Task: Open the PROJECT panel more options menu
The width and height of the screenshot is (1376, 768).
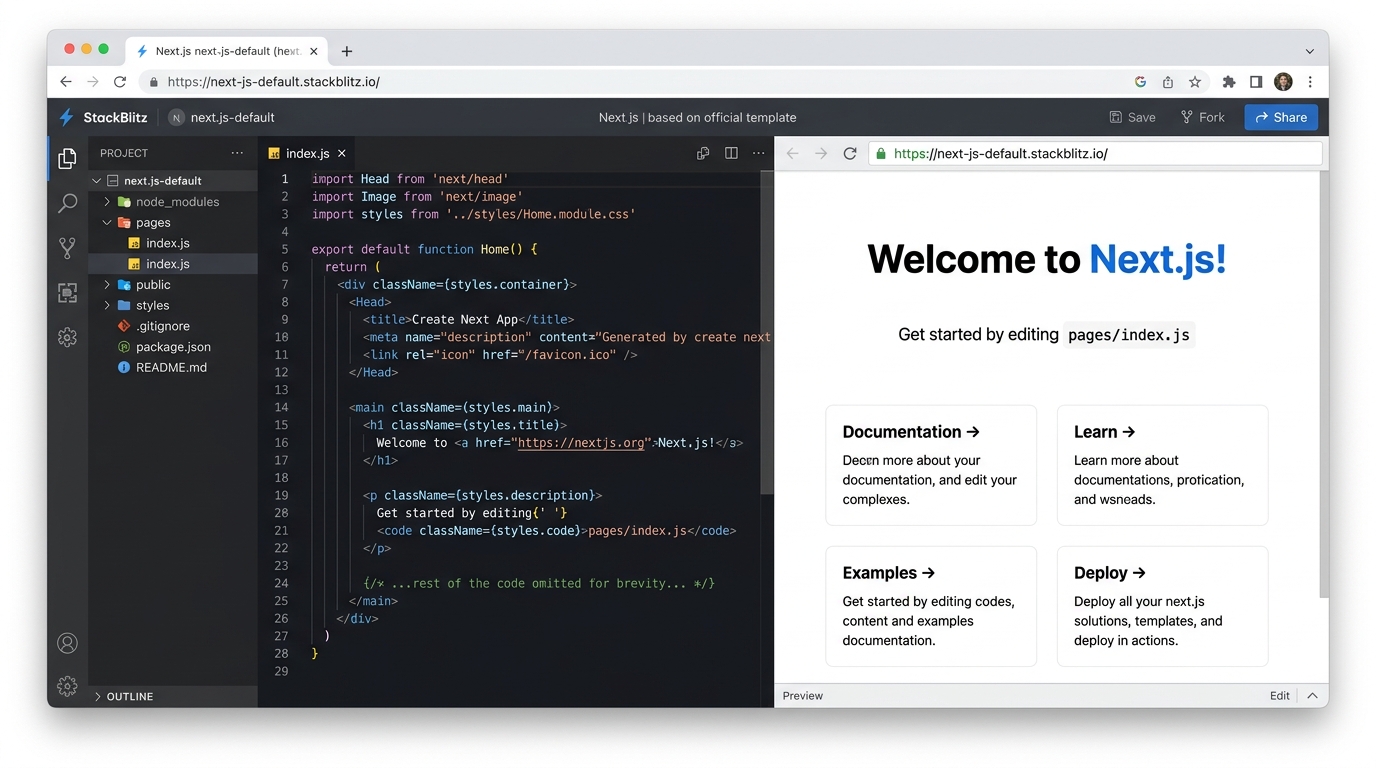Action: point(237,153)
